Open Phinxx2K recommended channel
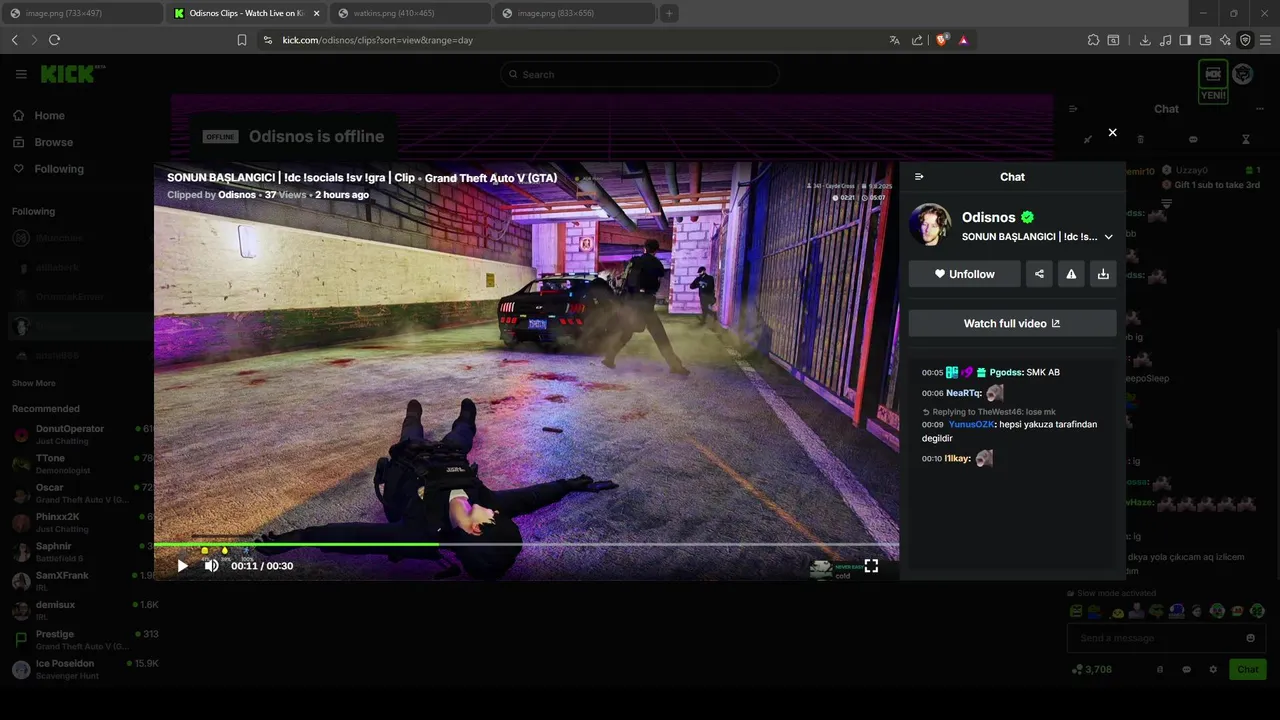Image resolution: width=1280 pixels, height=720 pixels. (82, 522)
